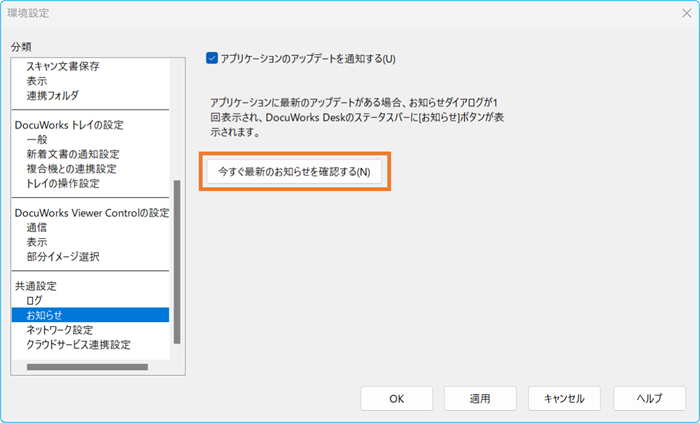This screenshot has width=700, height=423.
Task: Select 通信 under Viewer Control settings
Action: 37,227
